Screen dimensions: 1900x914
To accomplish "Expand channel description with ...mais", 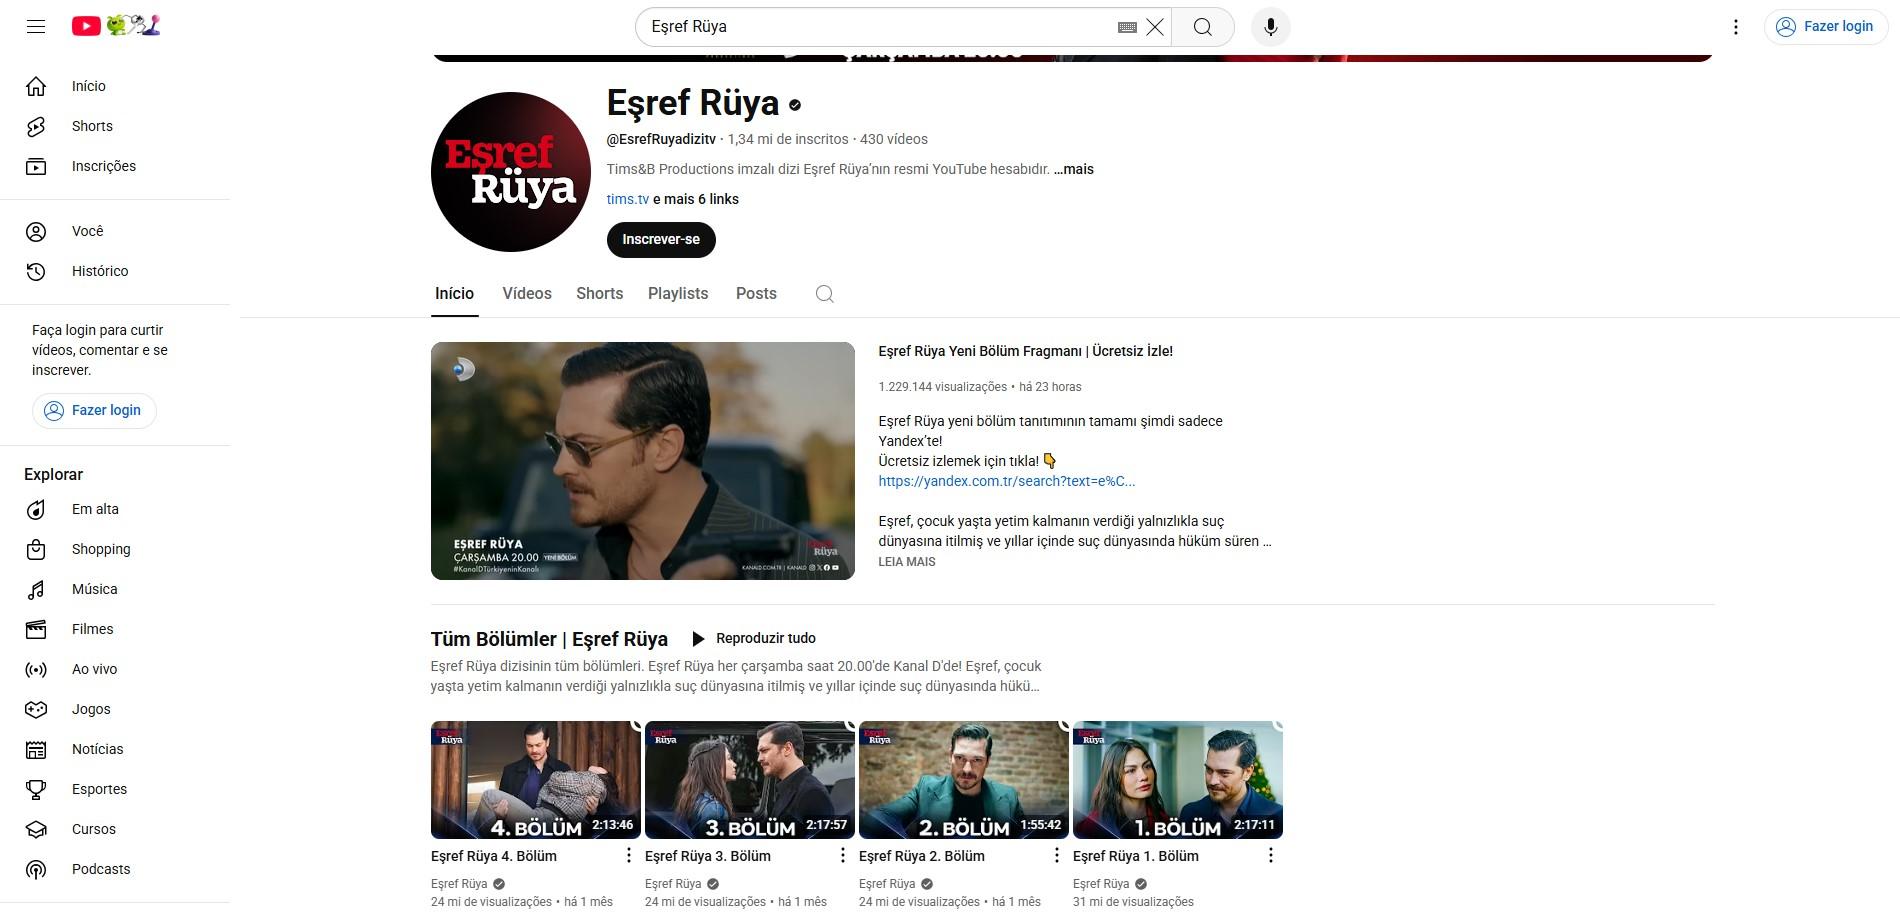I will click(1074, 169).
